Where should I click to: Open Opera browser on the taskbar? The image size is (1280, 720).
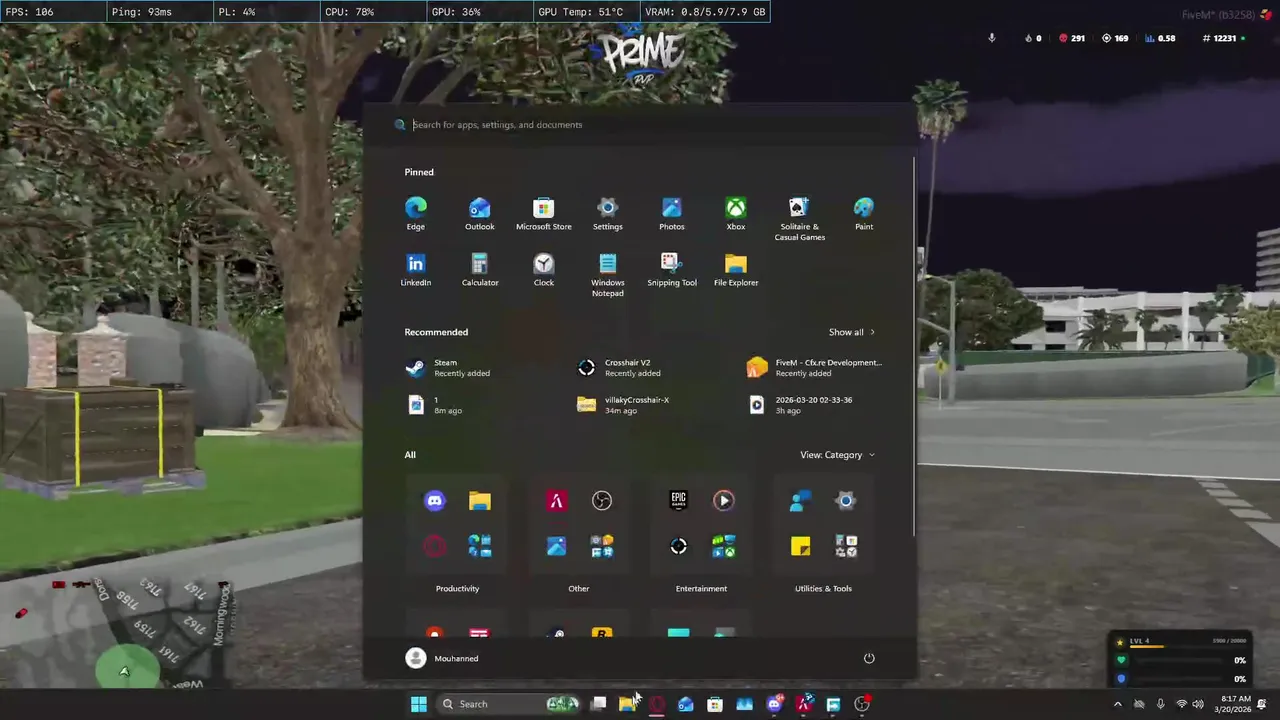click(656, 704)
